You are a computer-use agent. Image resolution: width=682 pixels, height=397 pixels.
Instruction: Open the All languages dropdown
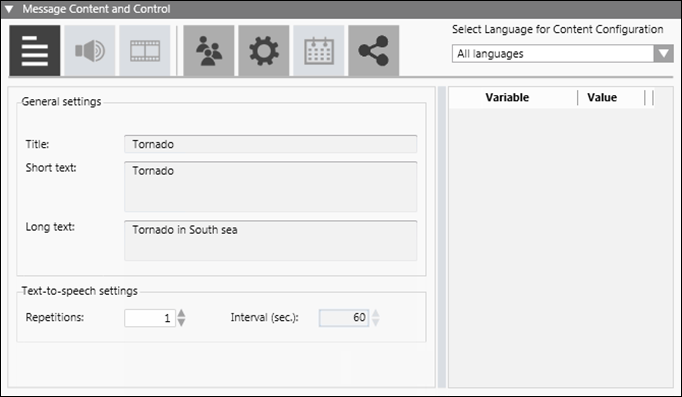click(562, 53)
